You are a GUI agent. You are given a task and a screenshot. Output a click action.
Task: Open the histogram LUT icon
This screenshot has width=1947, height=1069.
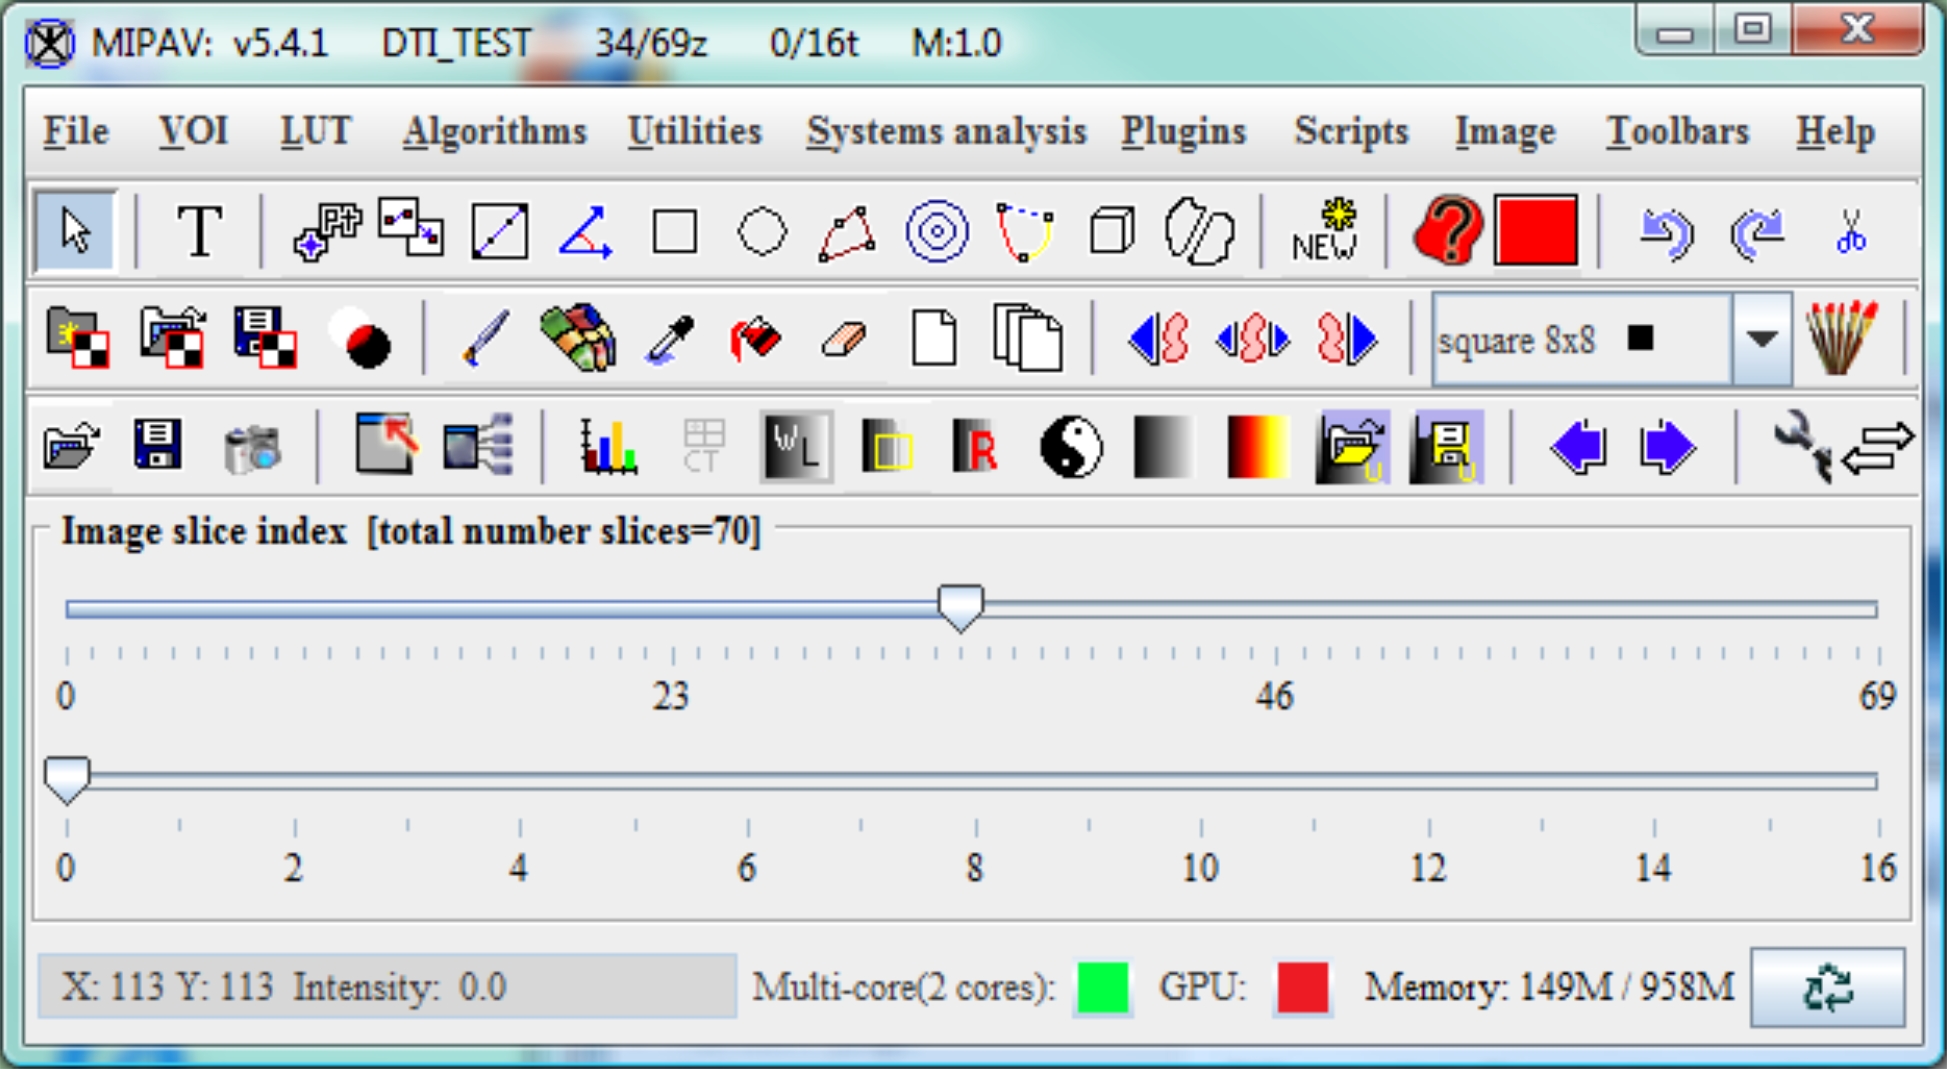(x=608, y=446)
